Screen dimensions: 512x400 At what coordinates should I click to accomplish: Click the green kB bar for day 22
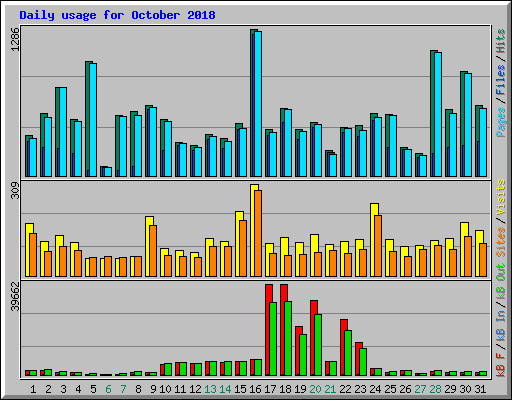tap(348, 353)
